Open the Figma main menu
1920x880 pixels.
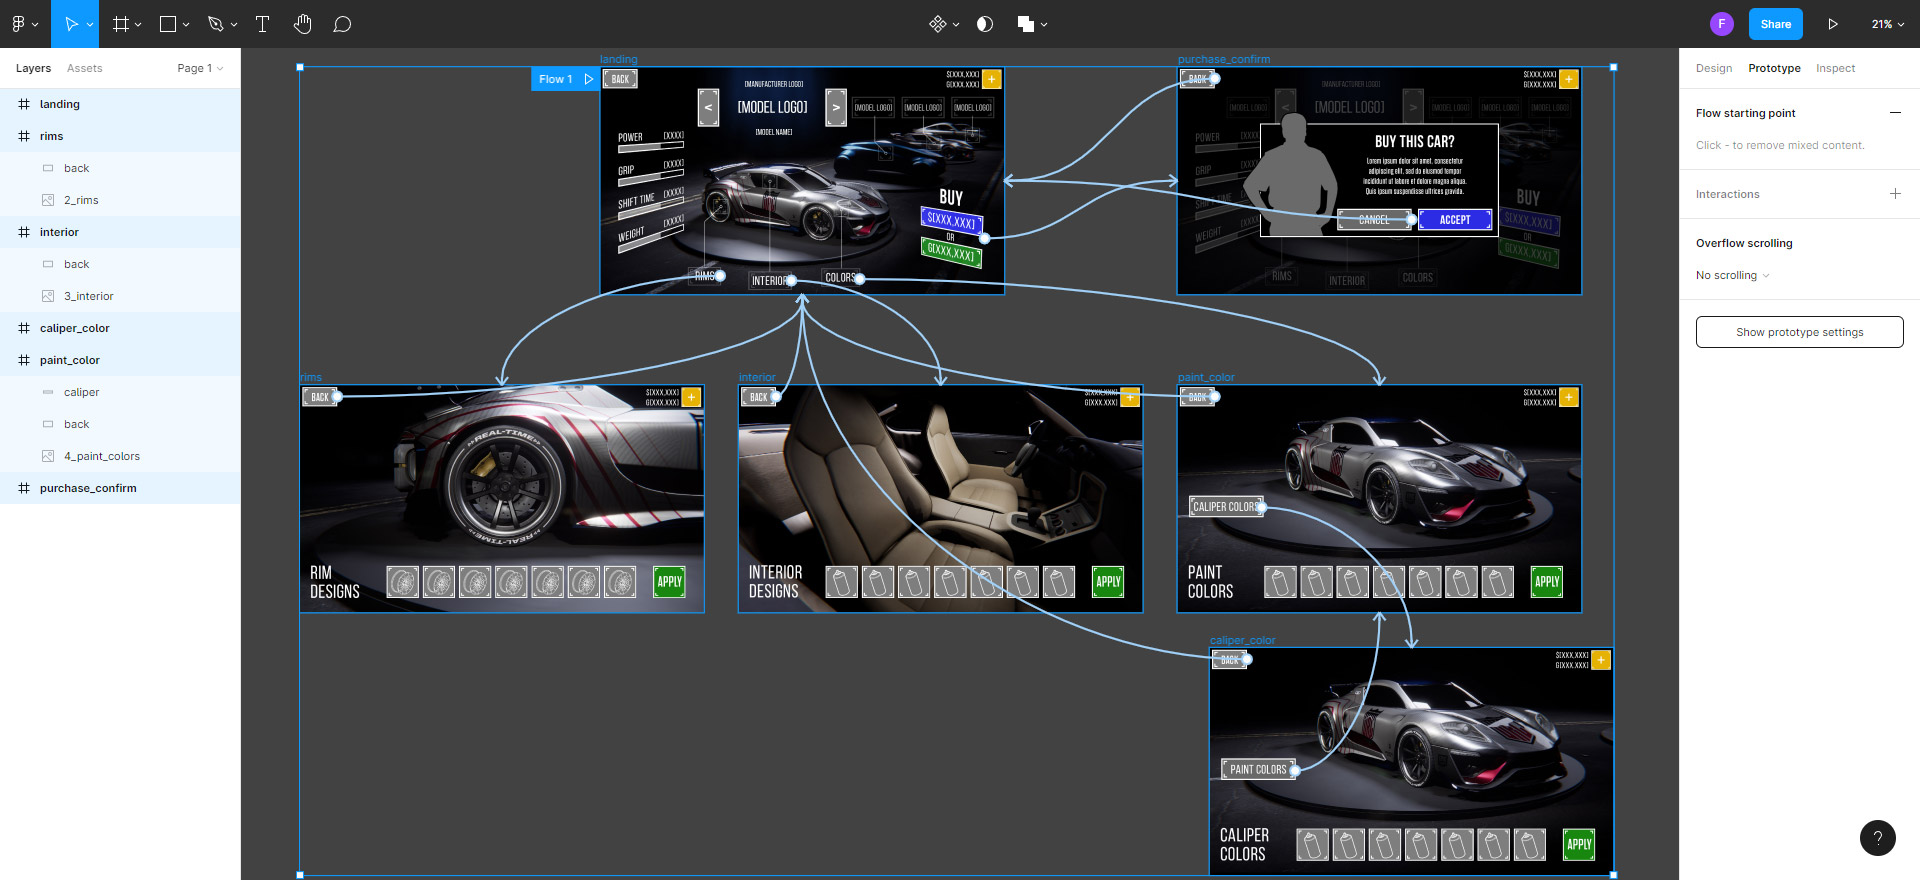(x=24, y=24)
